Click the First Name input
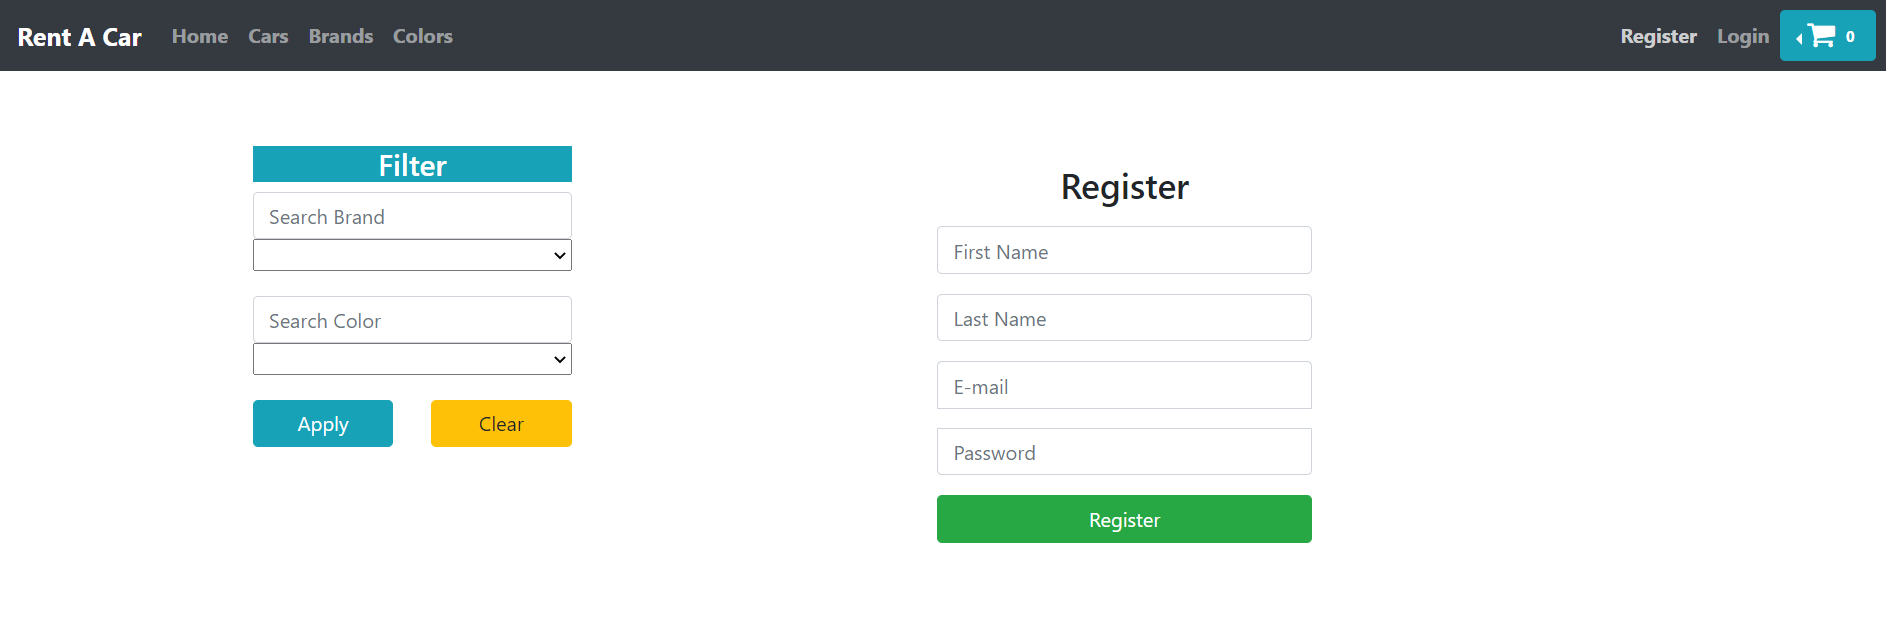The height and width of the screenshot is (633, 1886). tap(1124, 251)
